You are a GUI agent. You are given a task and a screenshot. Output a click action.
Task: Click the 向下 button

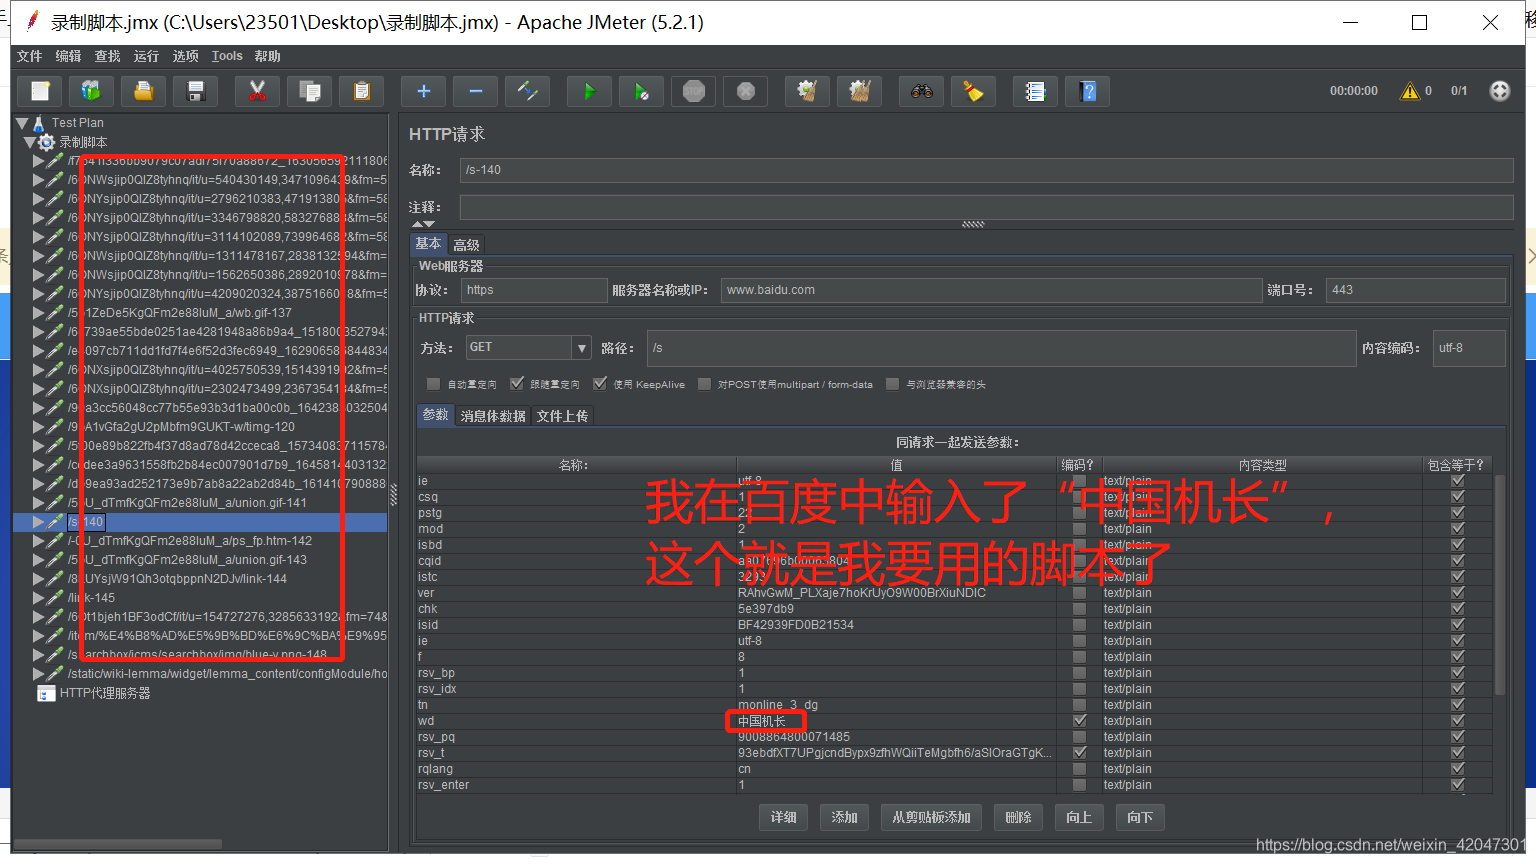coord(1140,817)
